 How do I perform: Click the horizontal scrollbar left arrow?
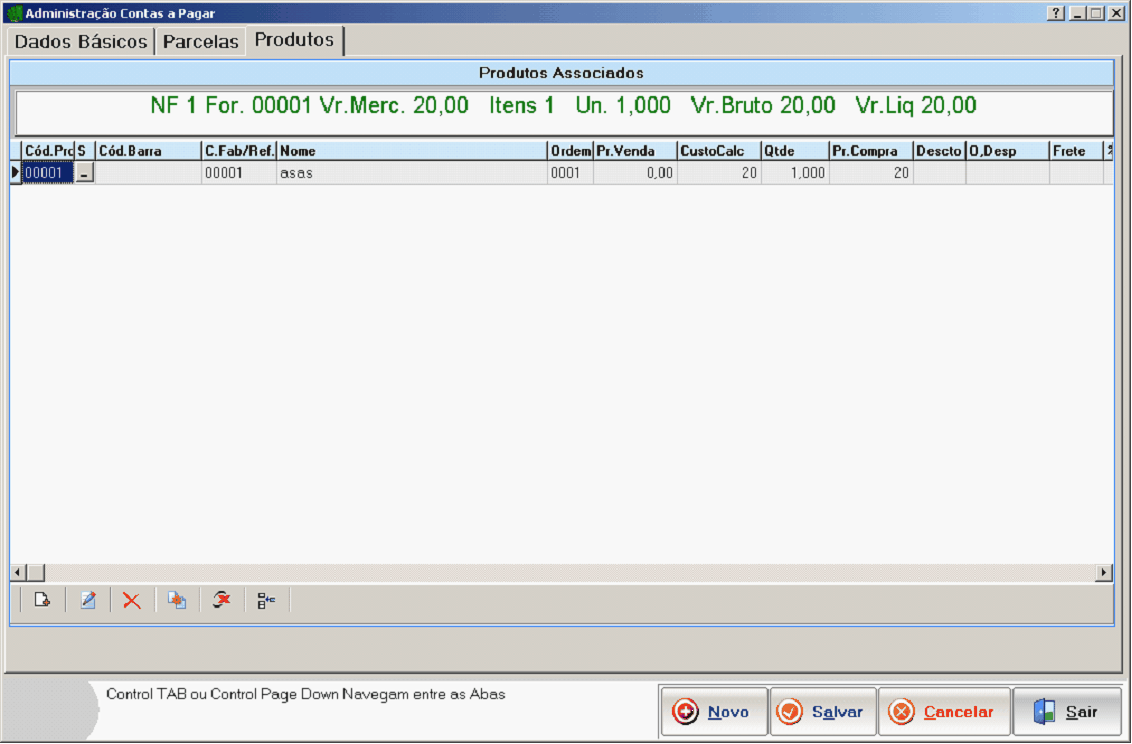coord(18,573)
